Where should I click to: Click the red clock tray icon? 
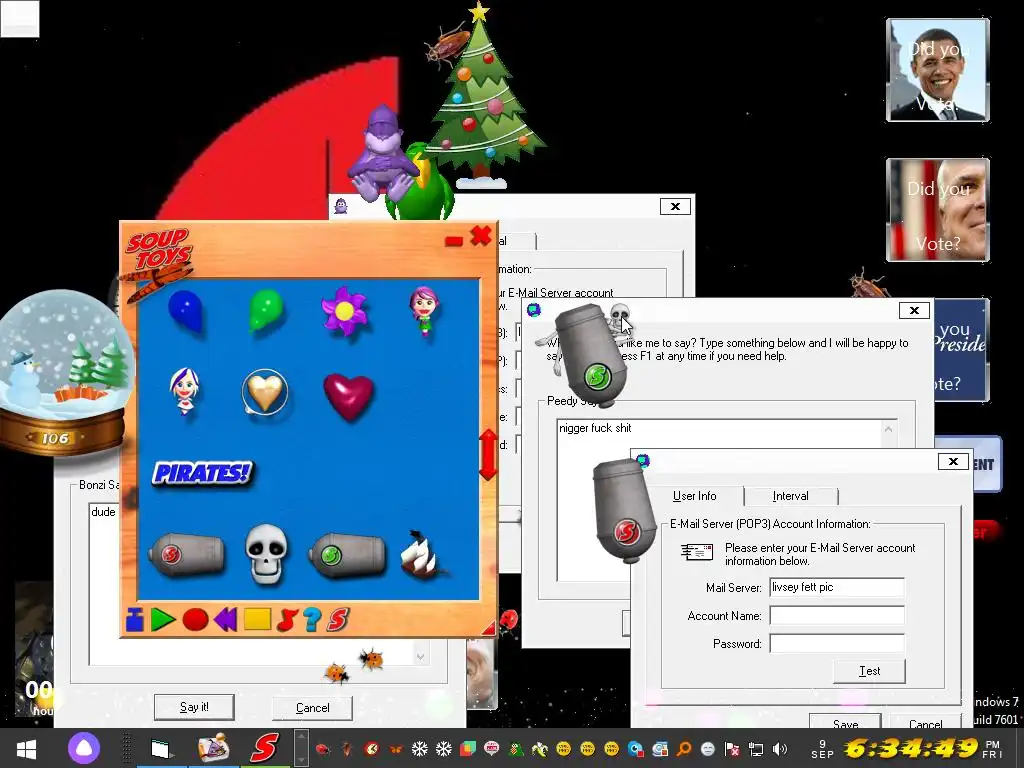(x=371, y=748)
